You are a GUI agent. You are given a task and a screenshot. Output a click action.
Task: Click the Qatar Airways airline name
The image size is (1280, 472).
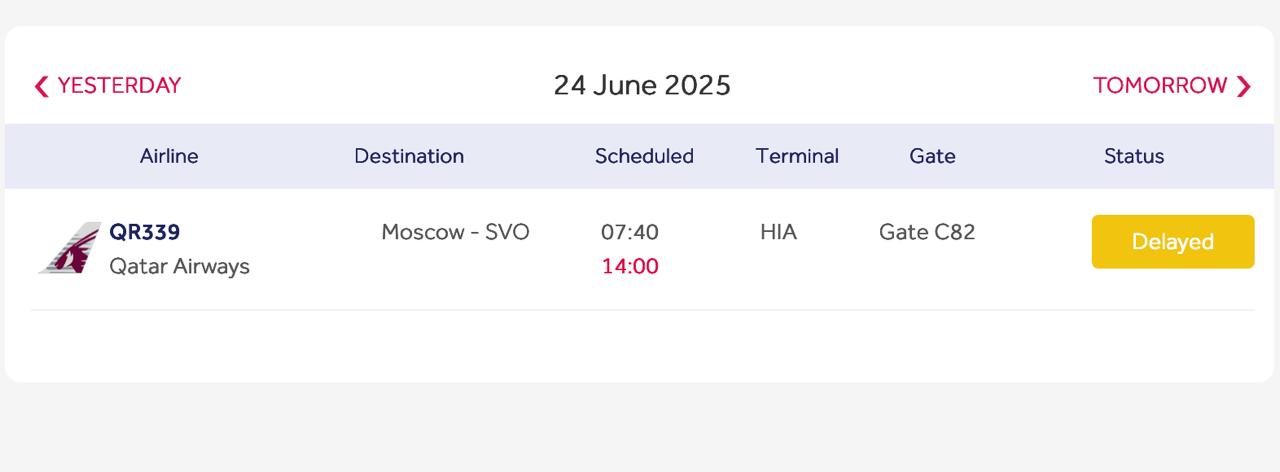[179, 266]
